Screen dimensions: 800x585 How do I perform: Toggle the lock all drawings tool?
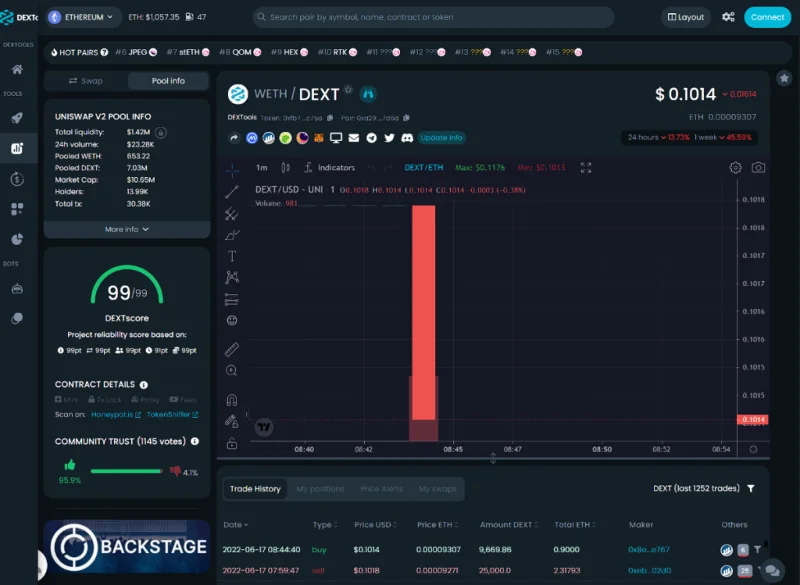[232, 443]
